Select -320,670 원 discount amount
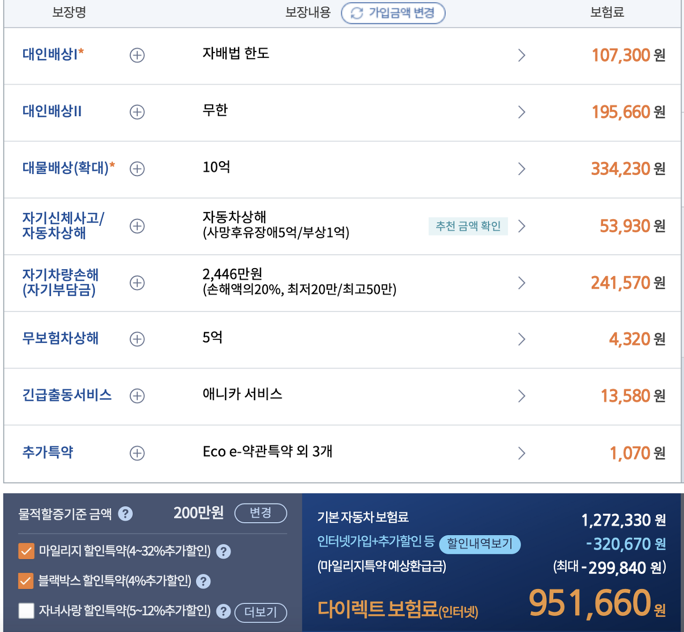684x632 pixels. coord(626,544)
